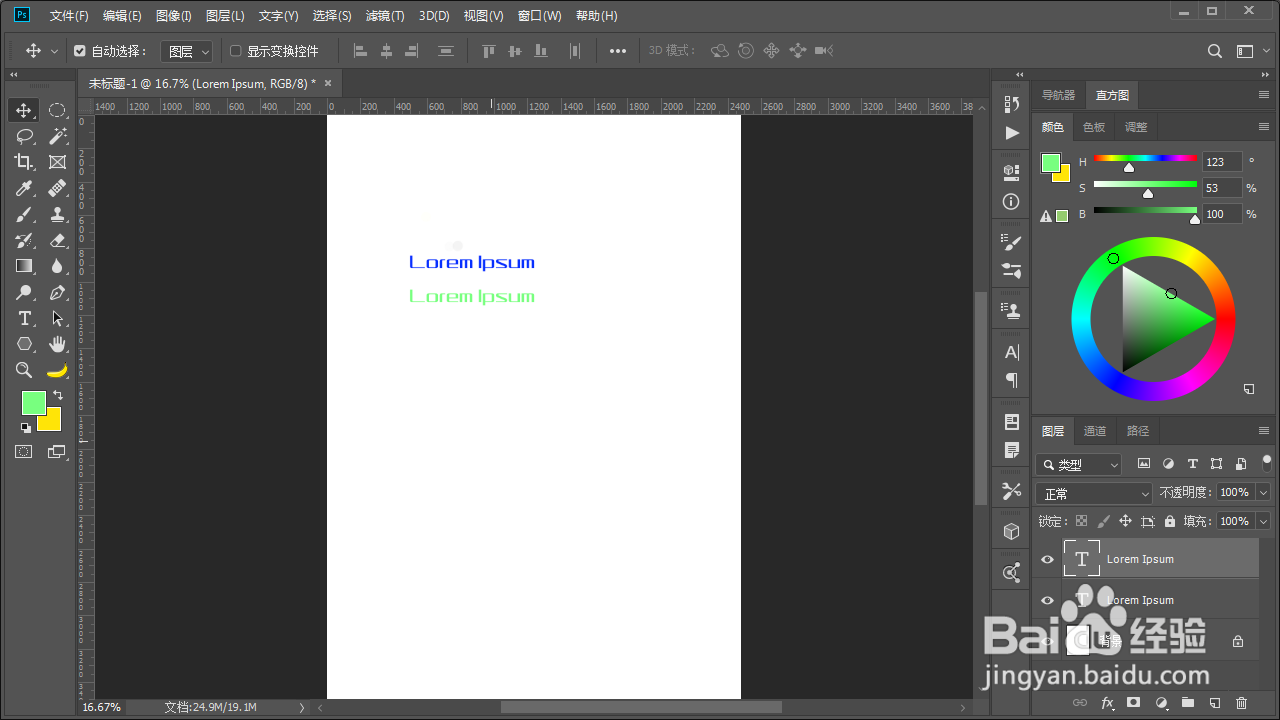Expand status bar info arrow

click(x=302, y=707)
